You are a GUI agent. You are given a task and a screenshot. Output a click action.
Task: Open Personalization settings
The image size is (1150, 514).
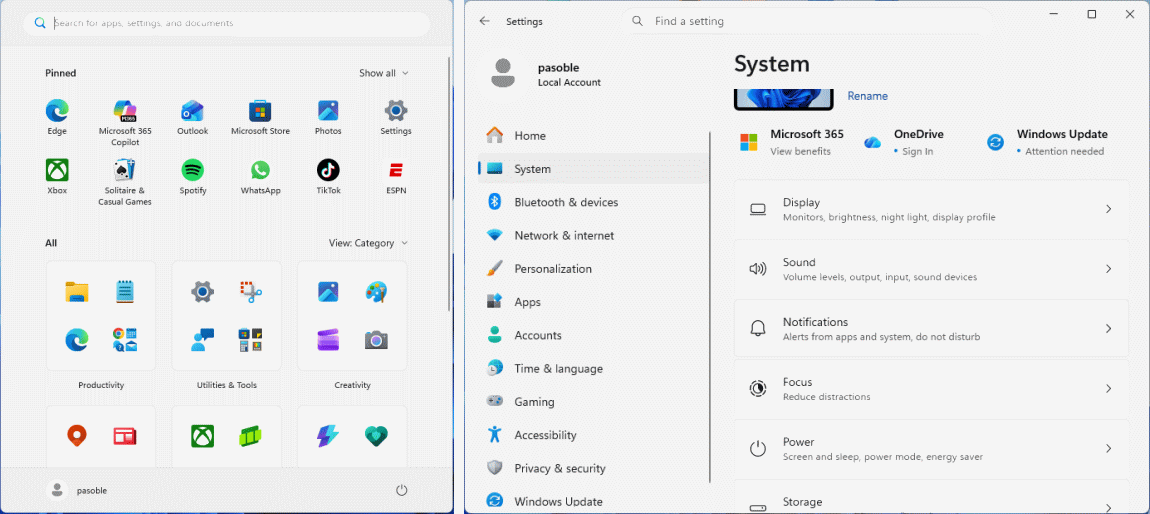[x=593, y=269]
